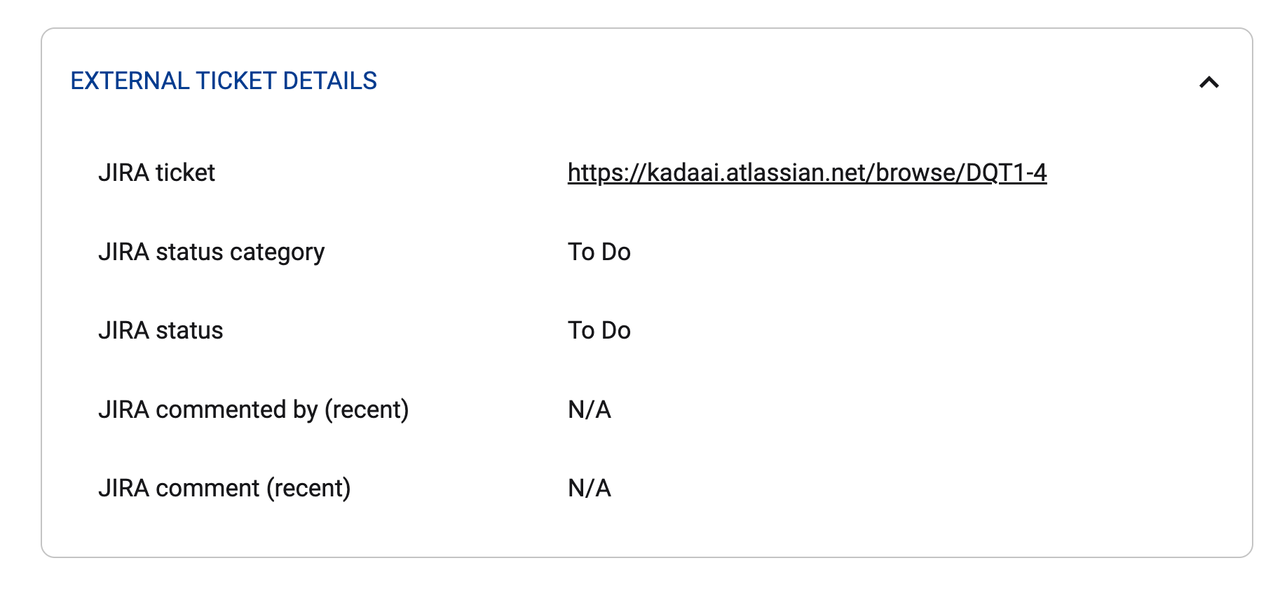Viewport: 1280px width, 596px height.
Task: Open the kadaai.atlassian.net JIRA ticket link
Action: pos(806,173)
